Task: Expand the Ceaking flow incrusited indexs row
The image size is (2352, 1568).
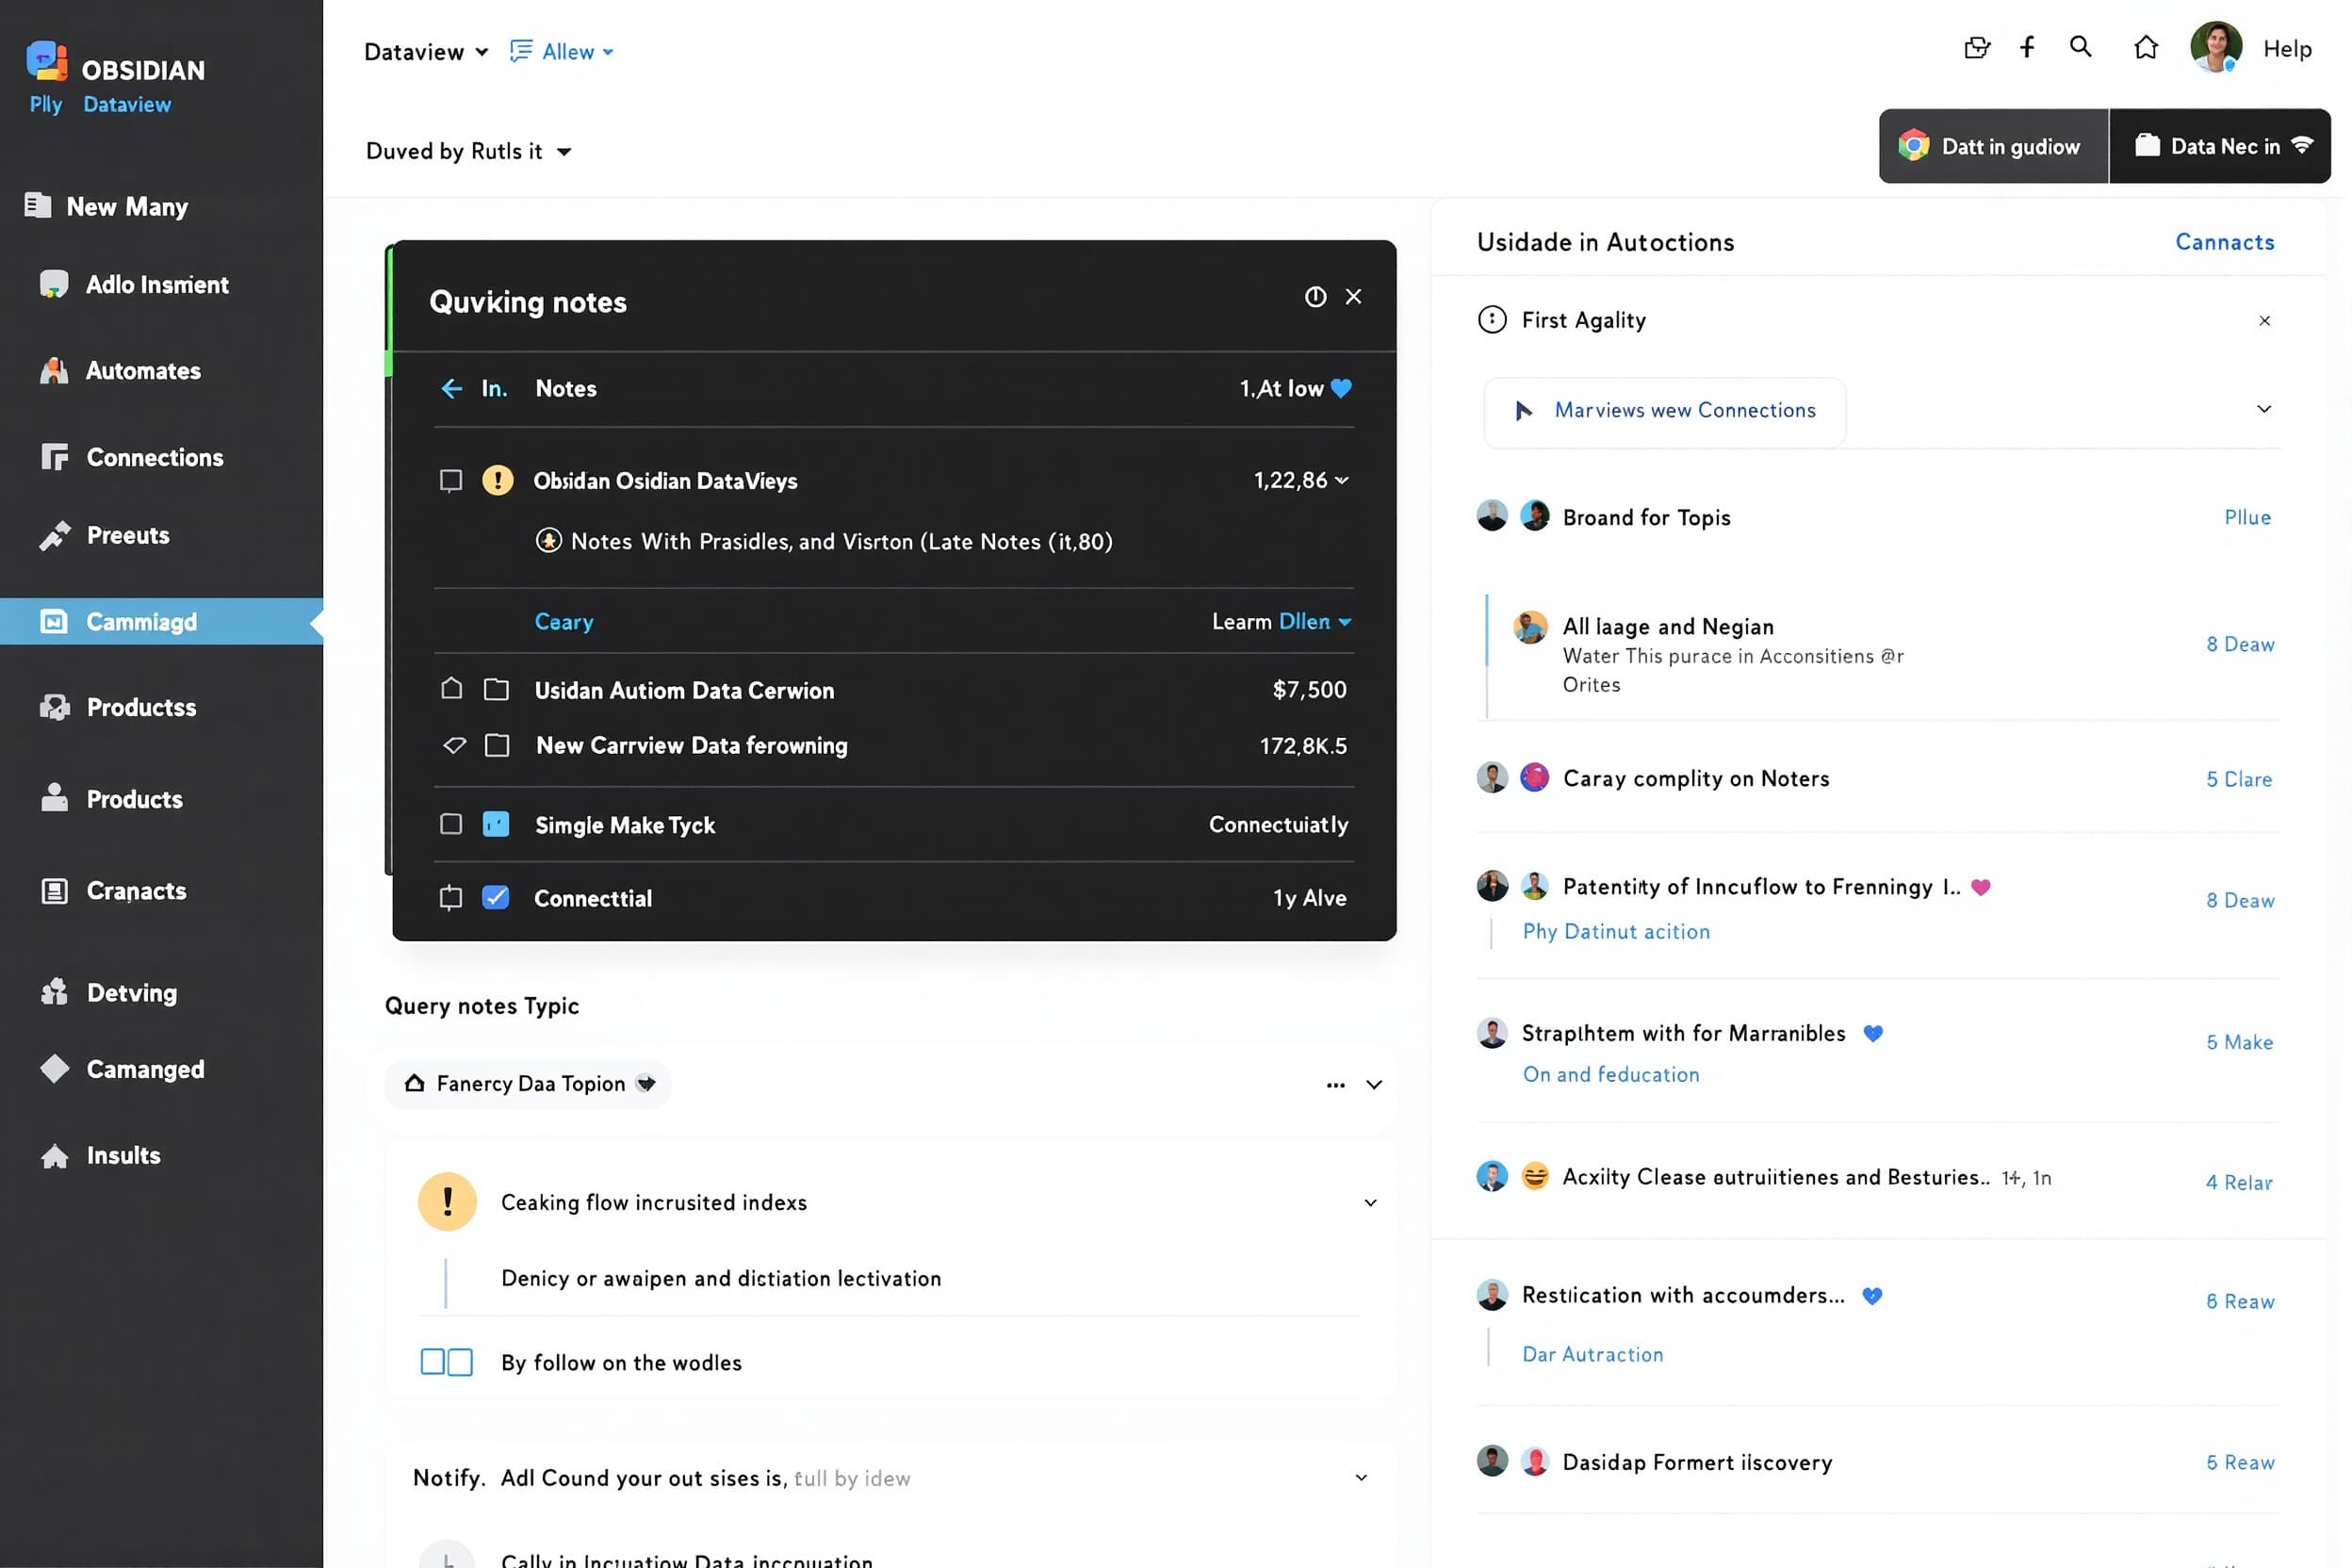Action: [x=1370, y=1202]
